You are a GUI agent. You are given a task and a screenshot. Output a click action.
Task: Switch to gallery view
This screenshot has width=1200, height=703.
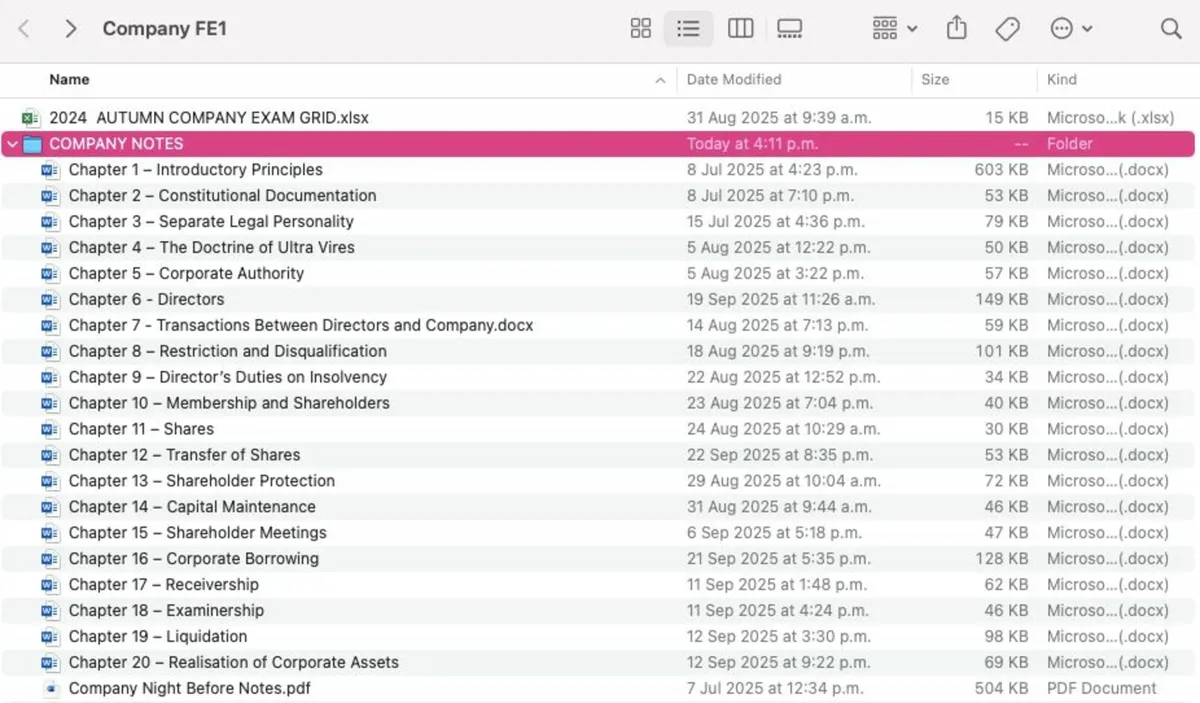click(790, 29)
